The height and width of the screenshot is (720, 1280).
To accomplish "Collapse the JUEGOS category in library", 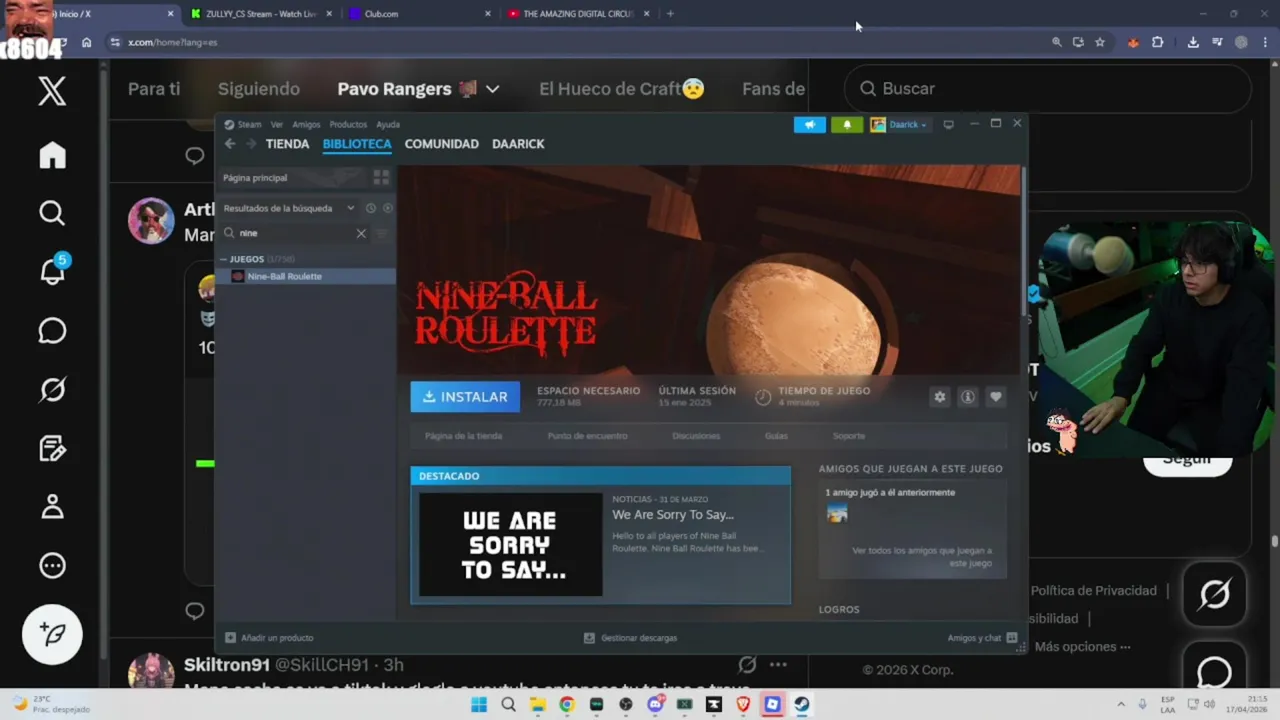I will click(x=224, y=259).
